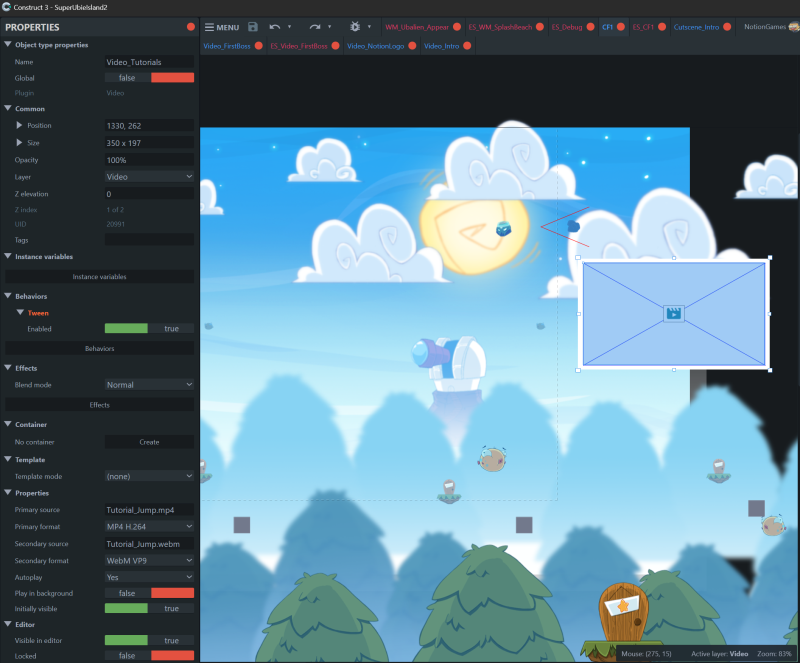Close the ES_Debug tab via red dot

[592, 27]
